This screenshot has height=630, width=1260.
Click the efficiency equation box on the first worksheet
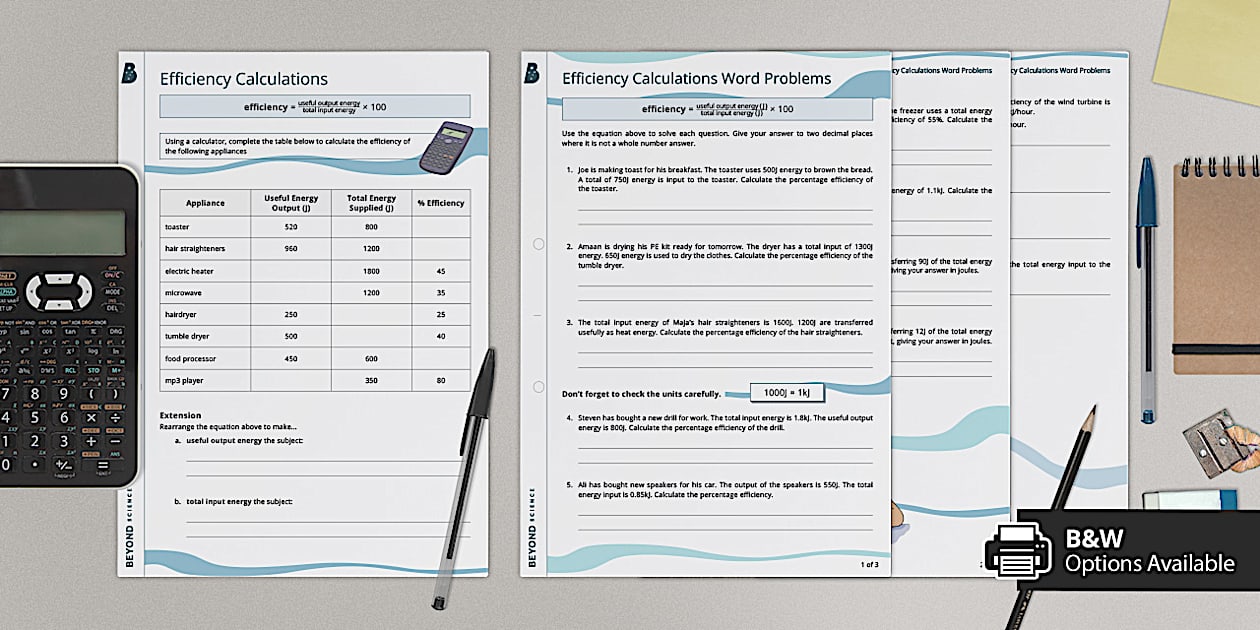[314, 105]
